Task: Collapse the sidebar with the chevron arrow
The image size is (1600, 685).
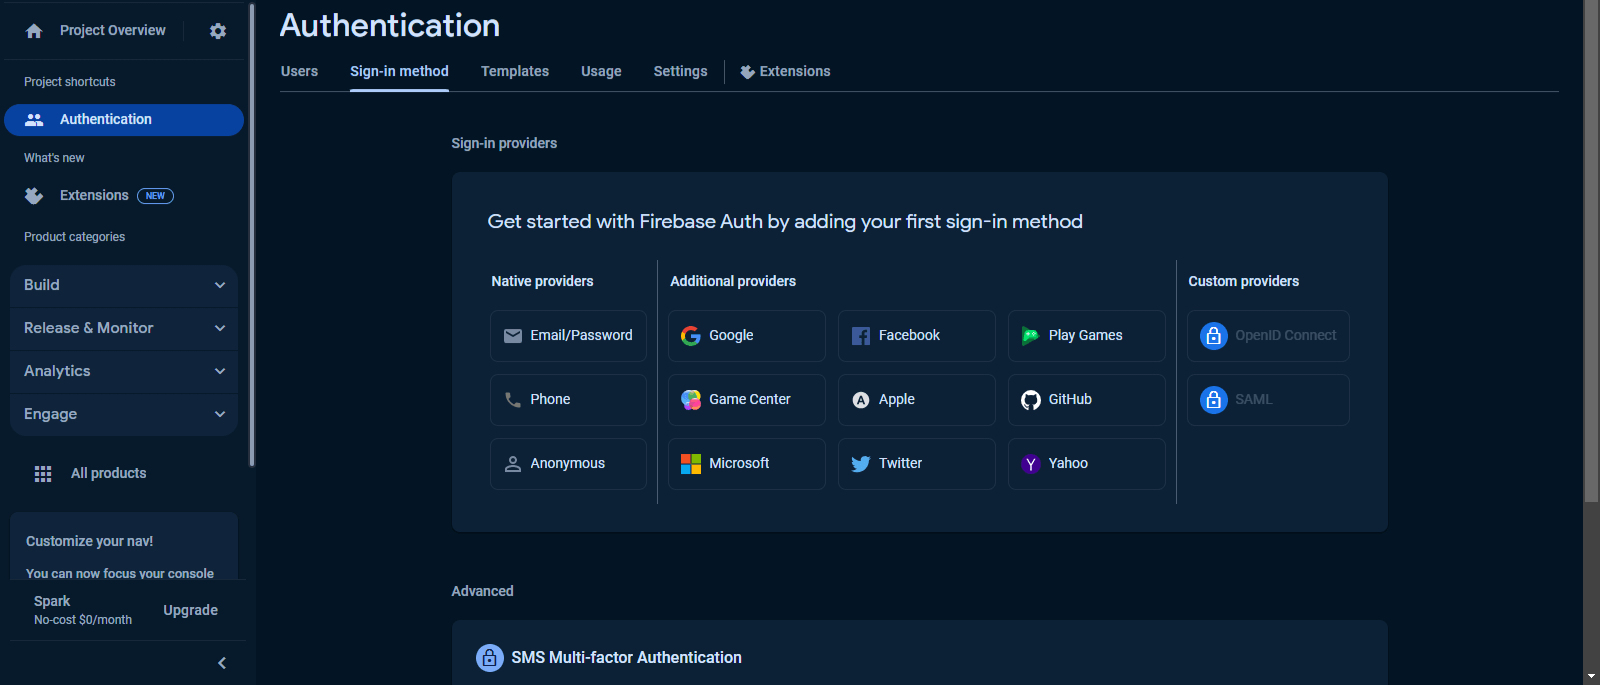Action: click(x=222, y=663)
